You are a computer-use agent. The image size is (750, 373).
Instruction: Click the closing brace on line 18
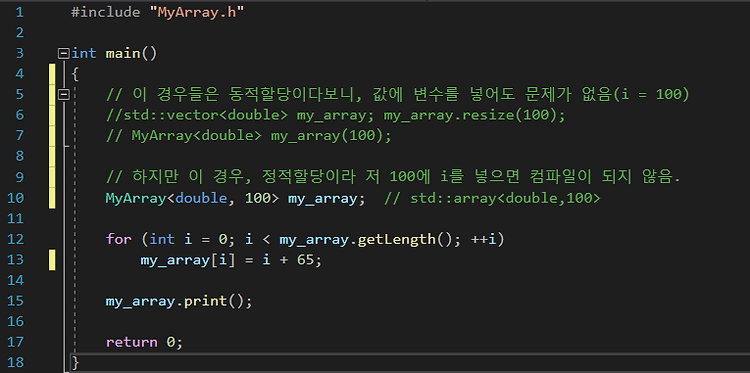click(x=75, y=362)
